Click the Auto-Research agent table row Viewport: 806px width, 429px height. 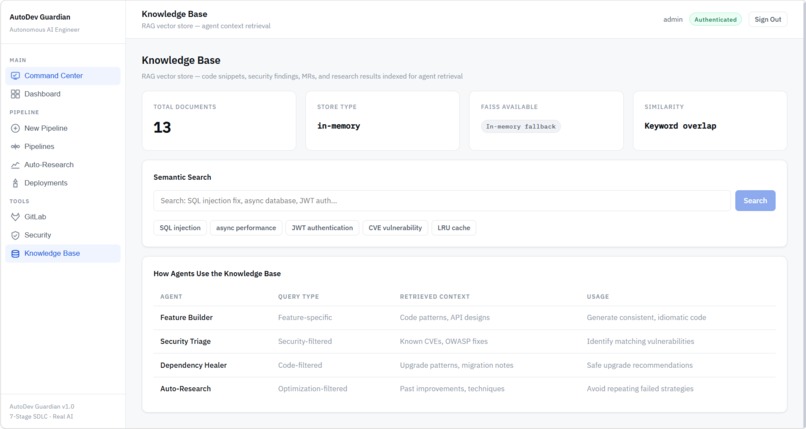(x=465, y=389)
